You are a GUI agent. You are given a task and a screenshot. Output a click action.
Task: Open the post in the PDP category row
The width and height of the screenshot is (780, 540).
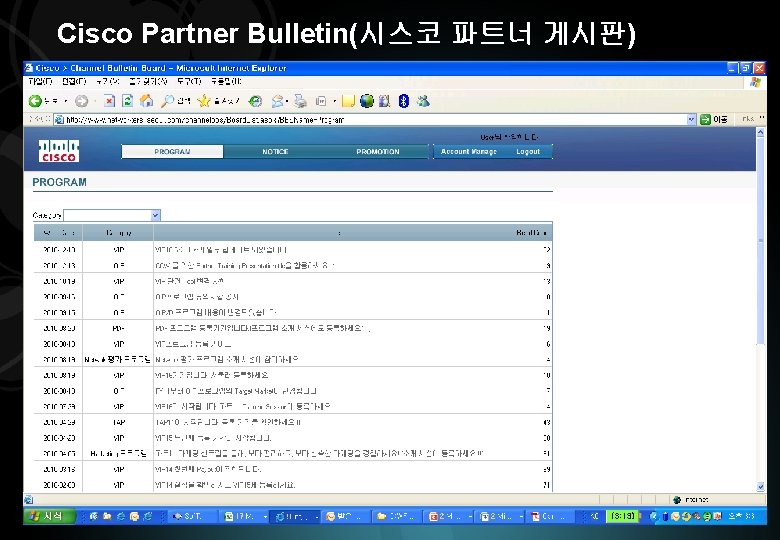coord(262,328)
